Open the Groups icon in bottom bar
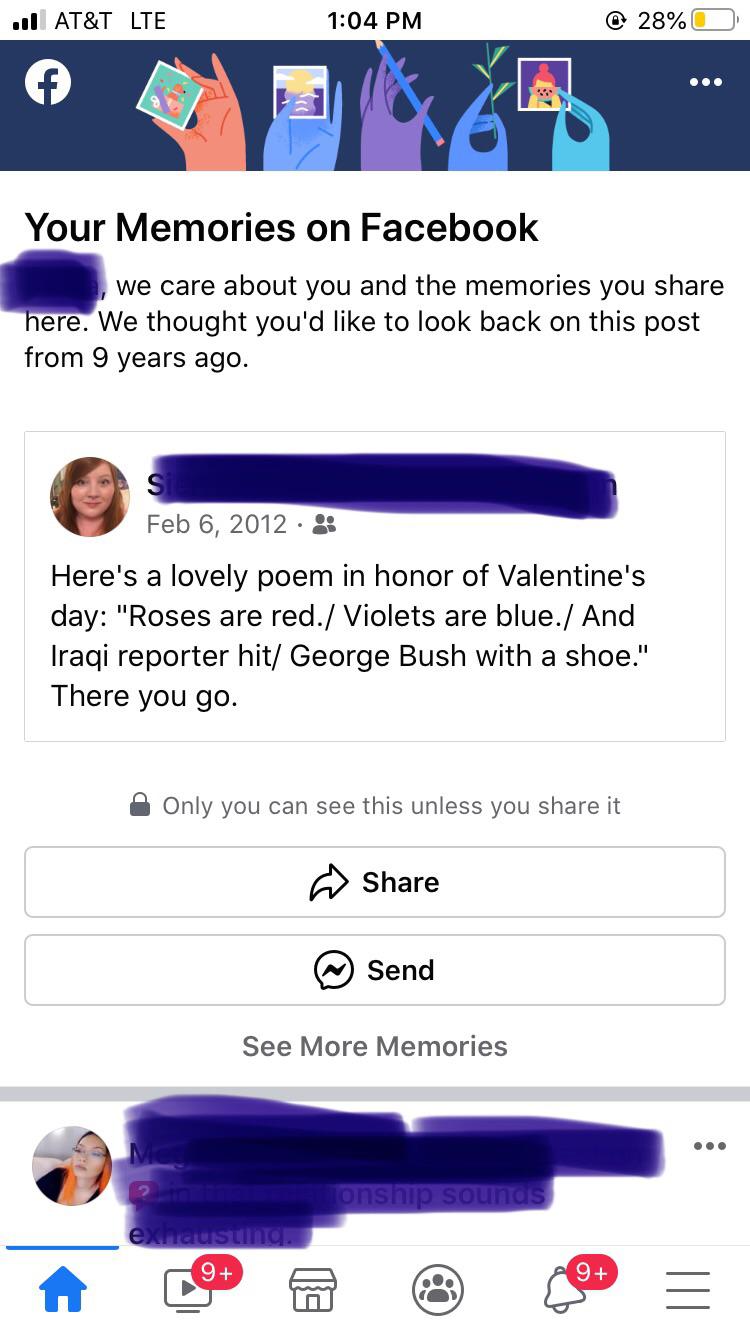750x1334 pixels. click(437, 1290)
